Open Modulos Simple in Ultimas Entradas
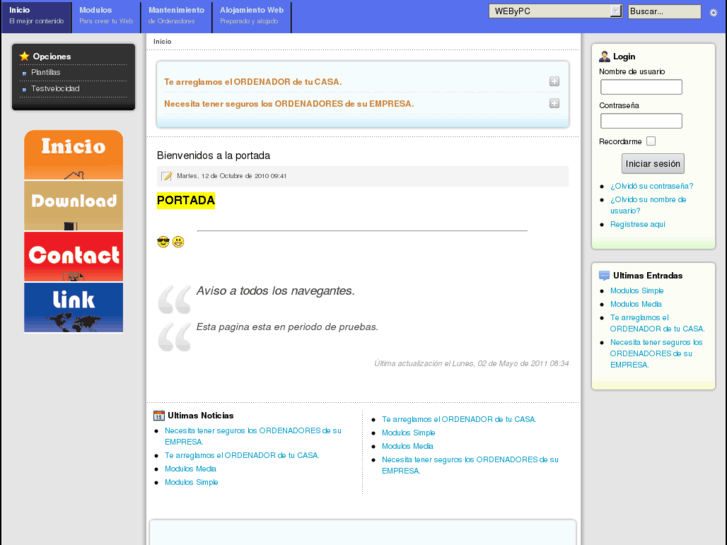 (637, 291)
